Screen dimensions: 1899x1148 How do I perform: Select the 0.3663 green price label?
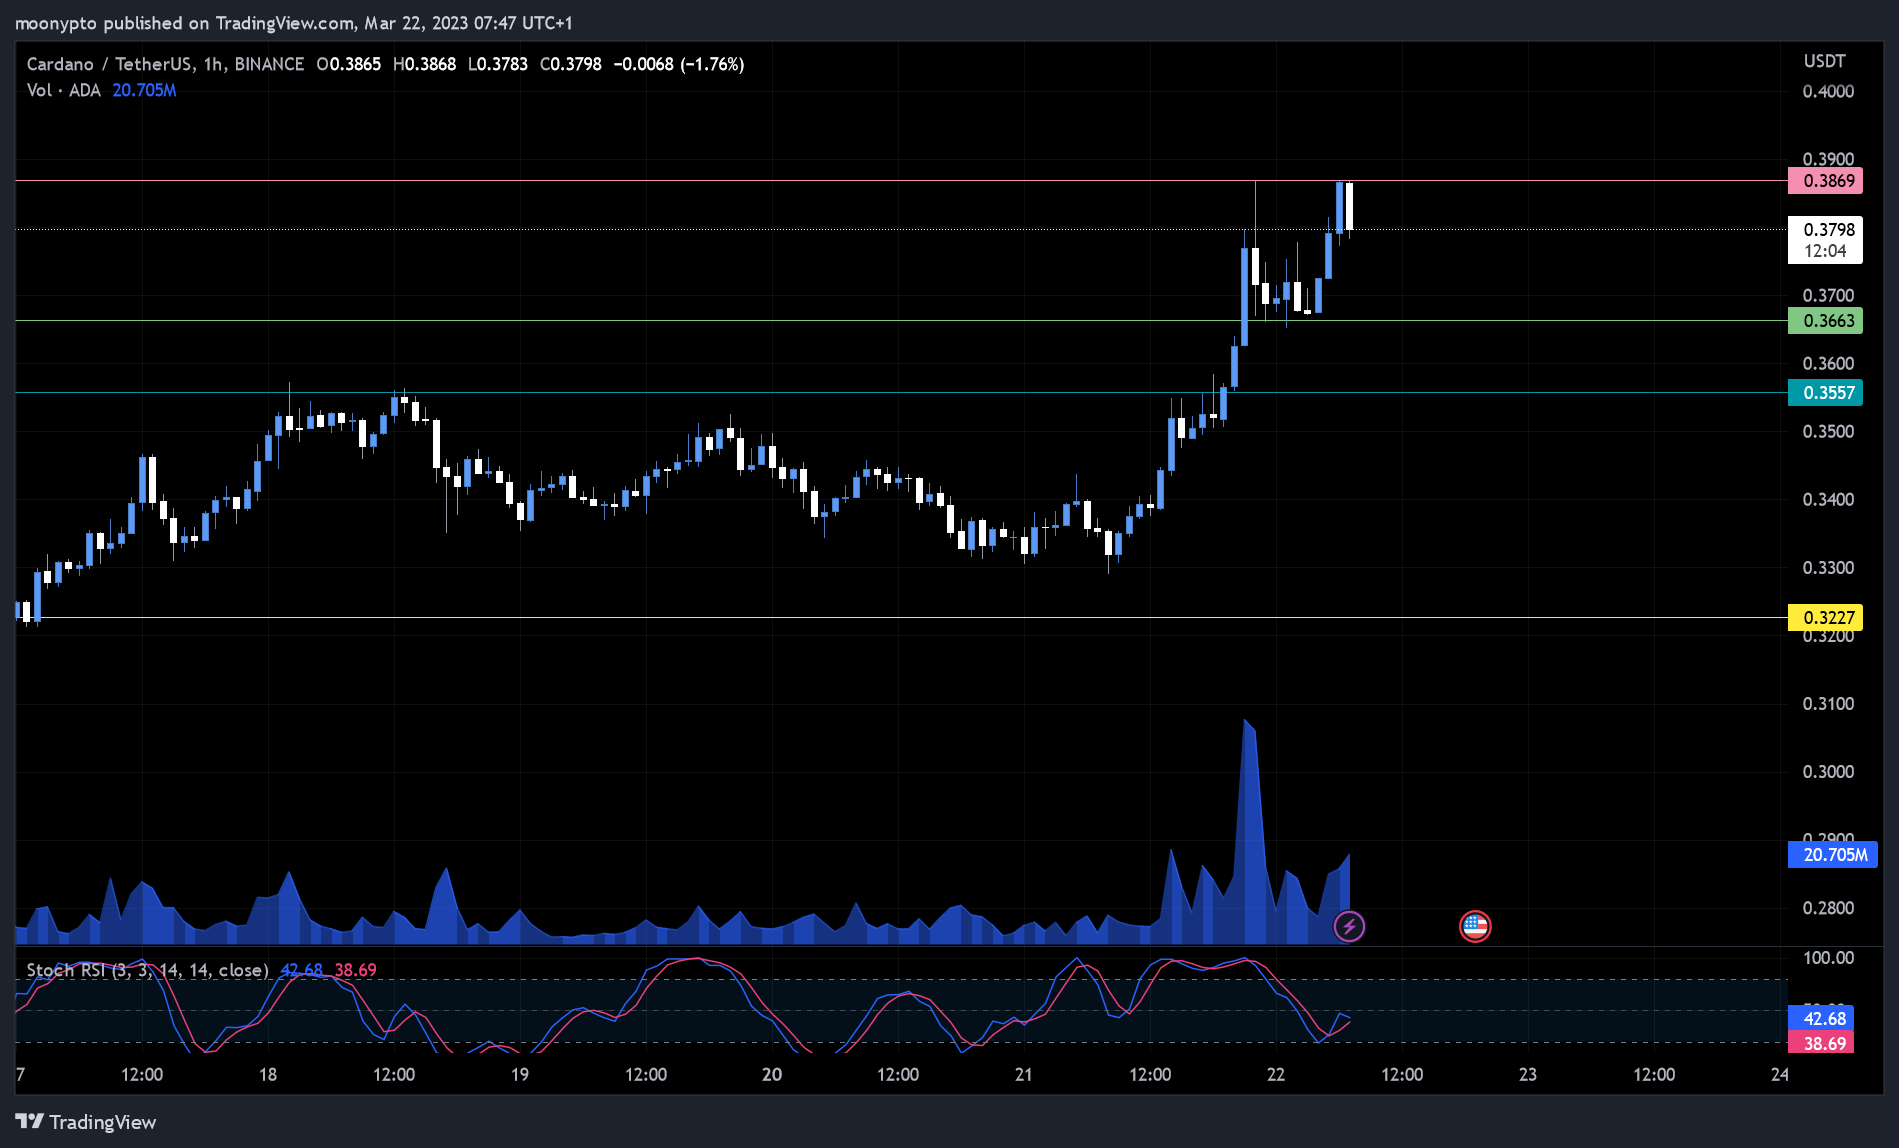pos(1825,321)
